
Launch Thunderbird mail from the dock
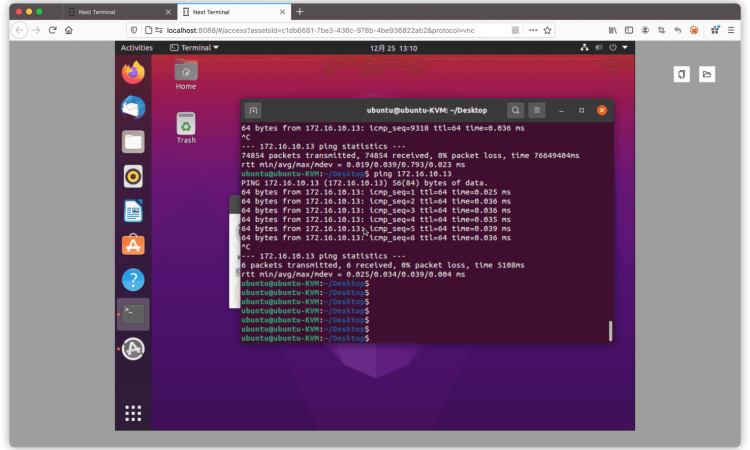click(133, 107)
